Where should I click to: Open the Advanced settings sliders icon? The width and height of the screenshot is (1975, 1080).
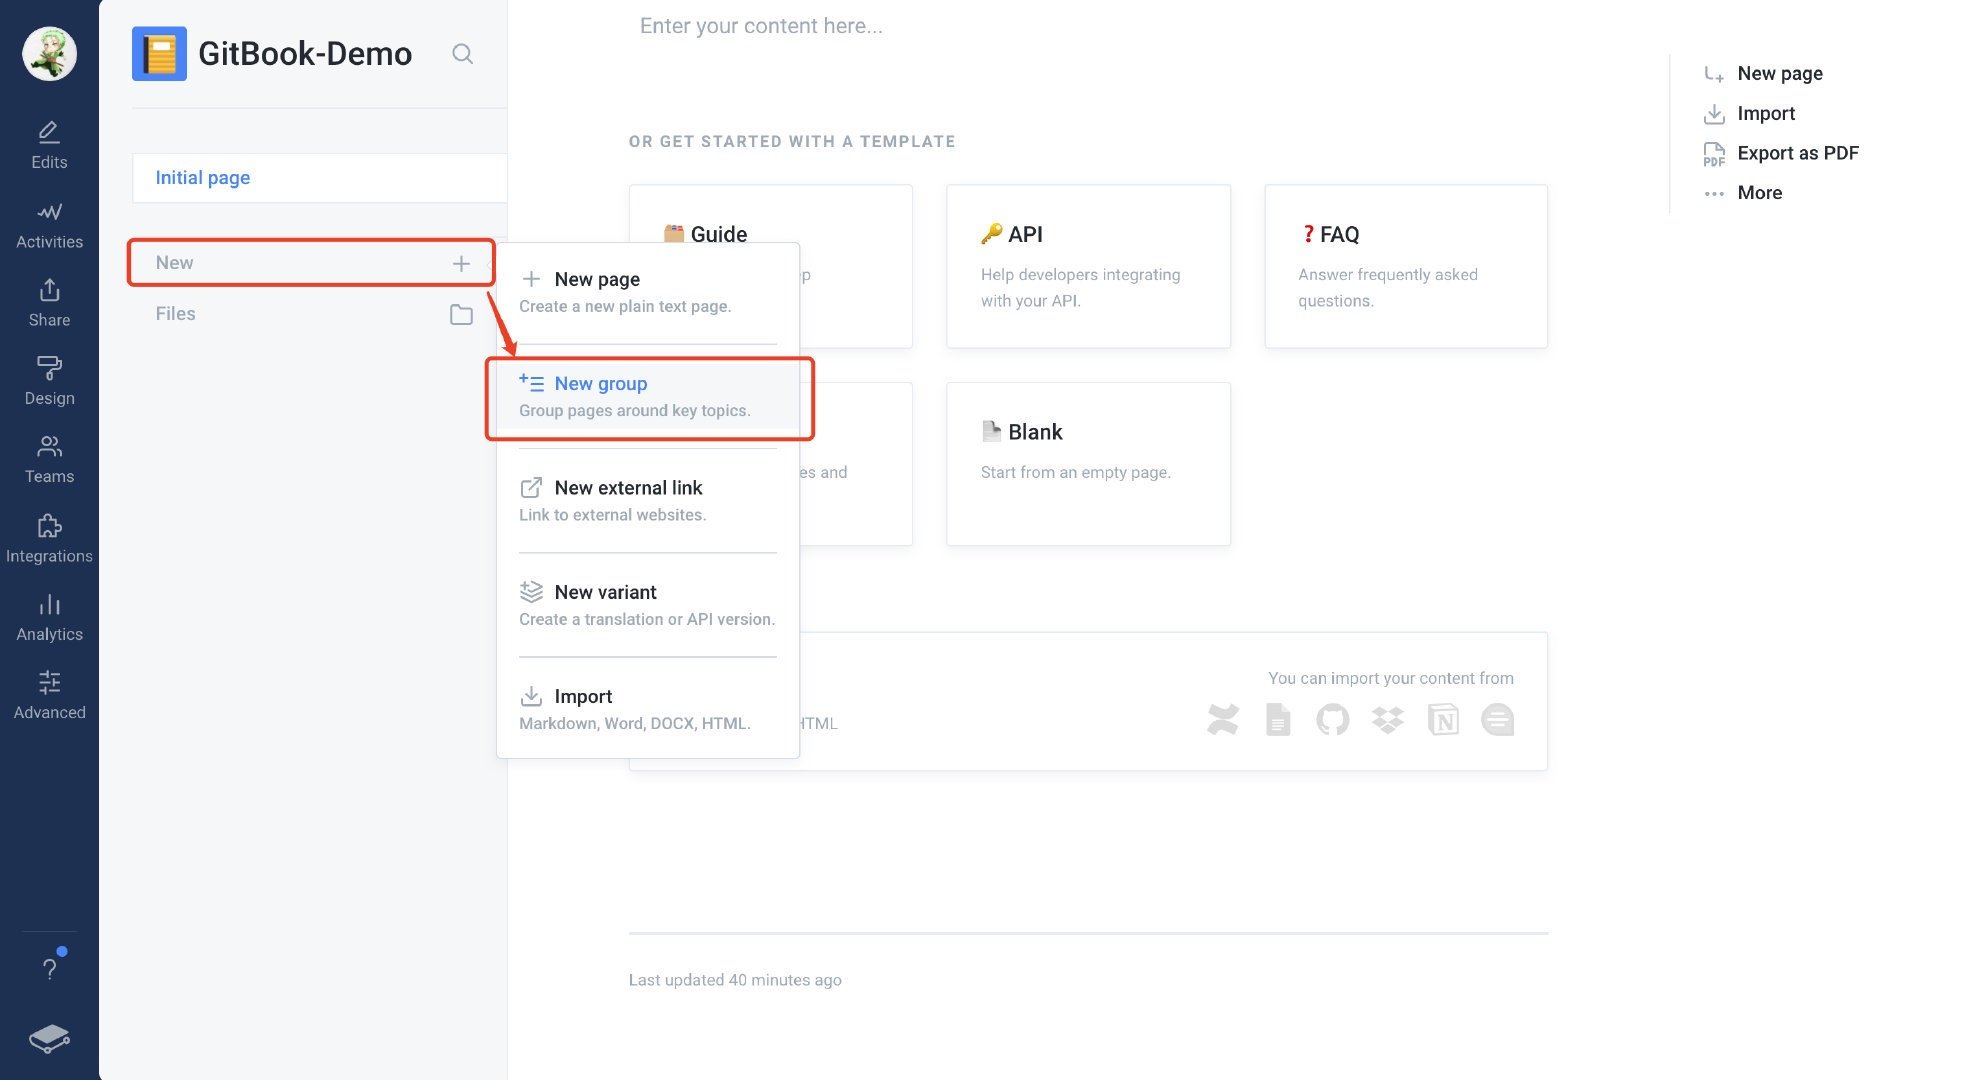pos(49,695)
